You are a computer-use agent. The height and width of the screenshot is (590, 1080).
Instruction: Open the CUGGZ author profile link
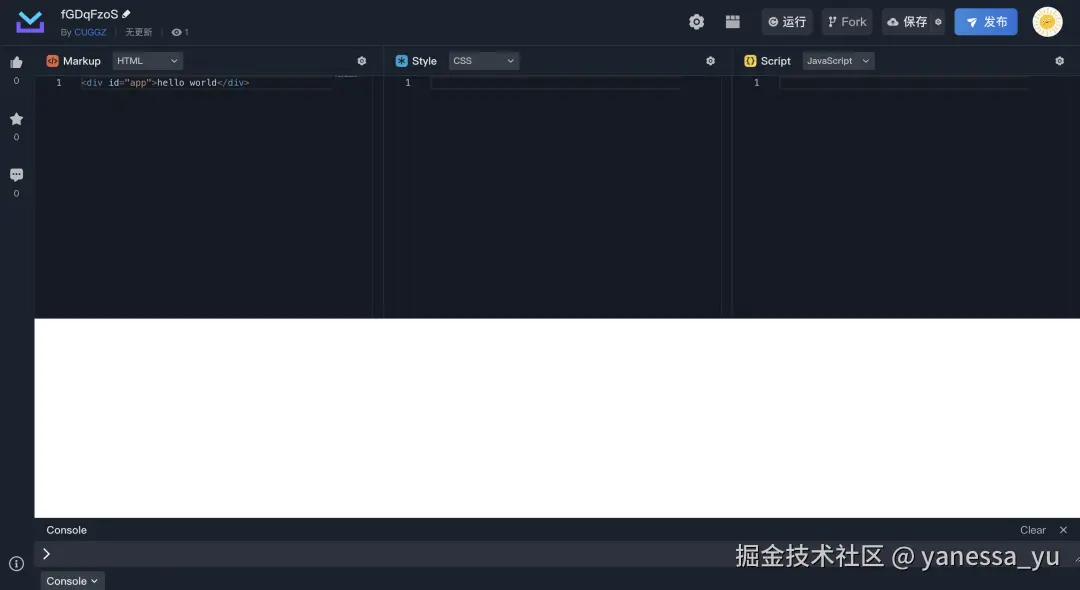tap(89, 32)
